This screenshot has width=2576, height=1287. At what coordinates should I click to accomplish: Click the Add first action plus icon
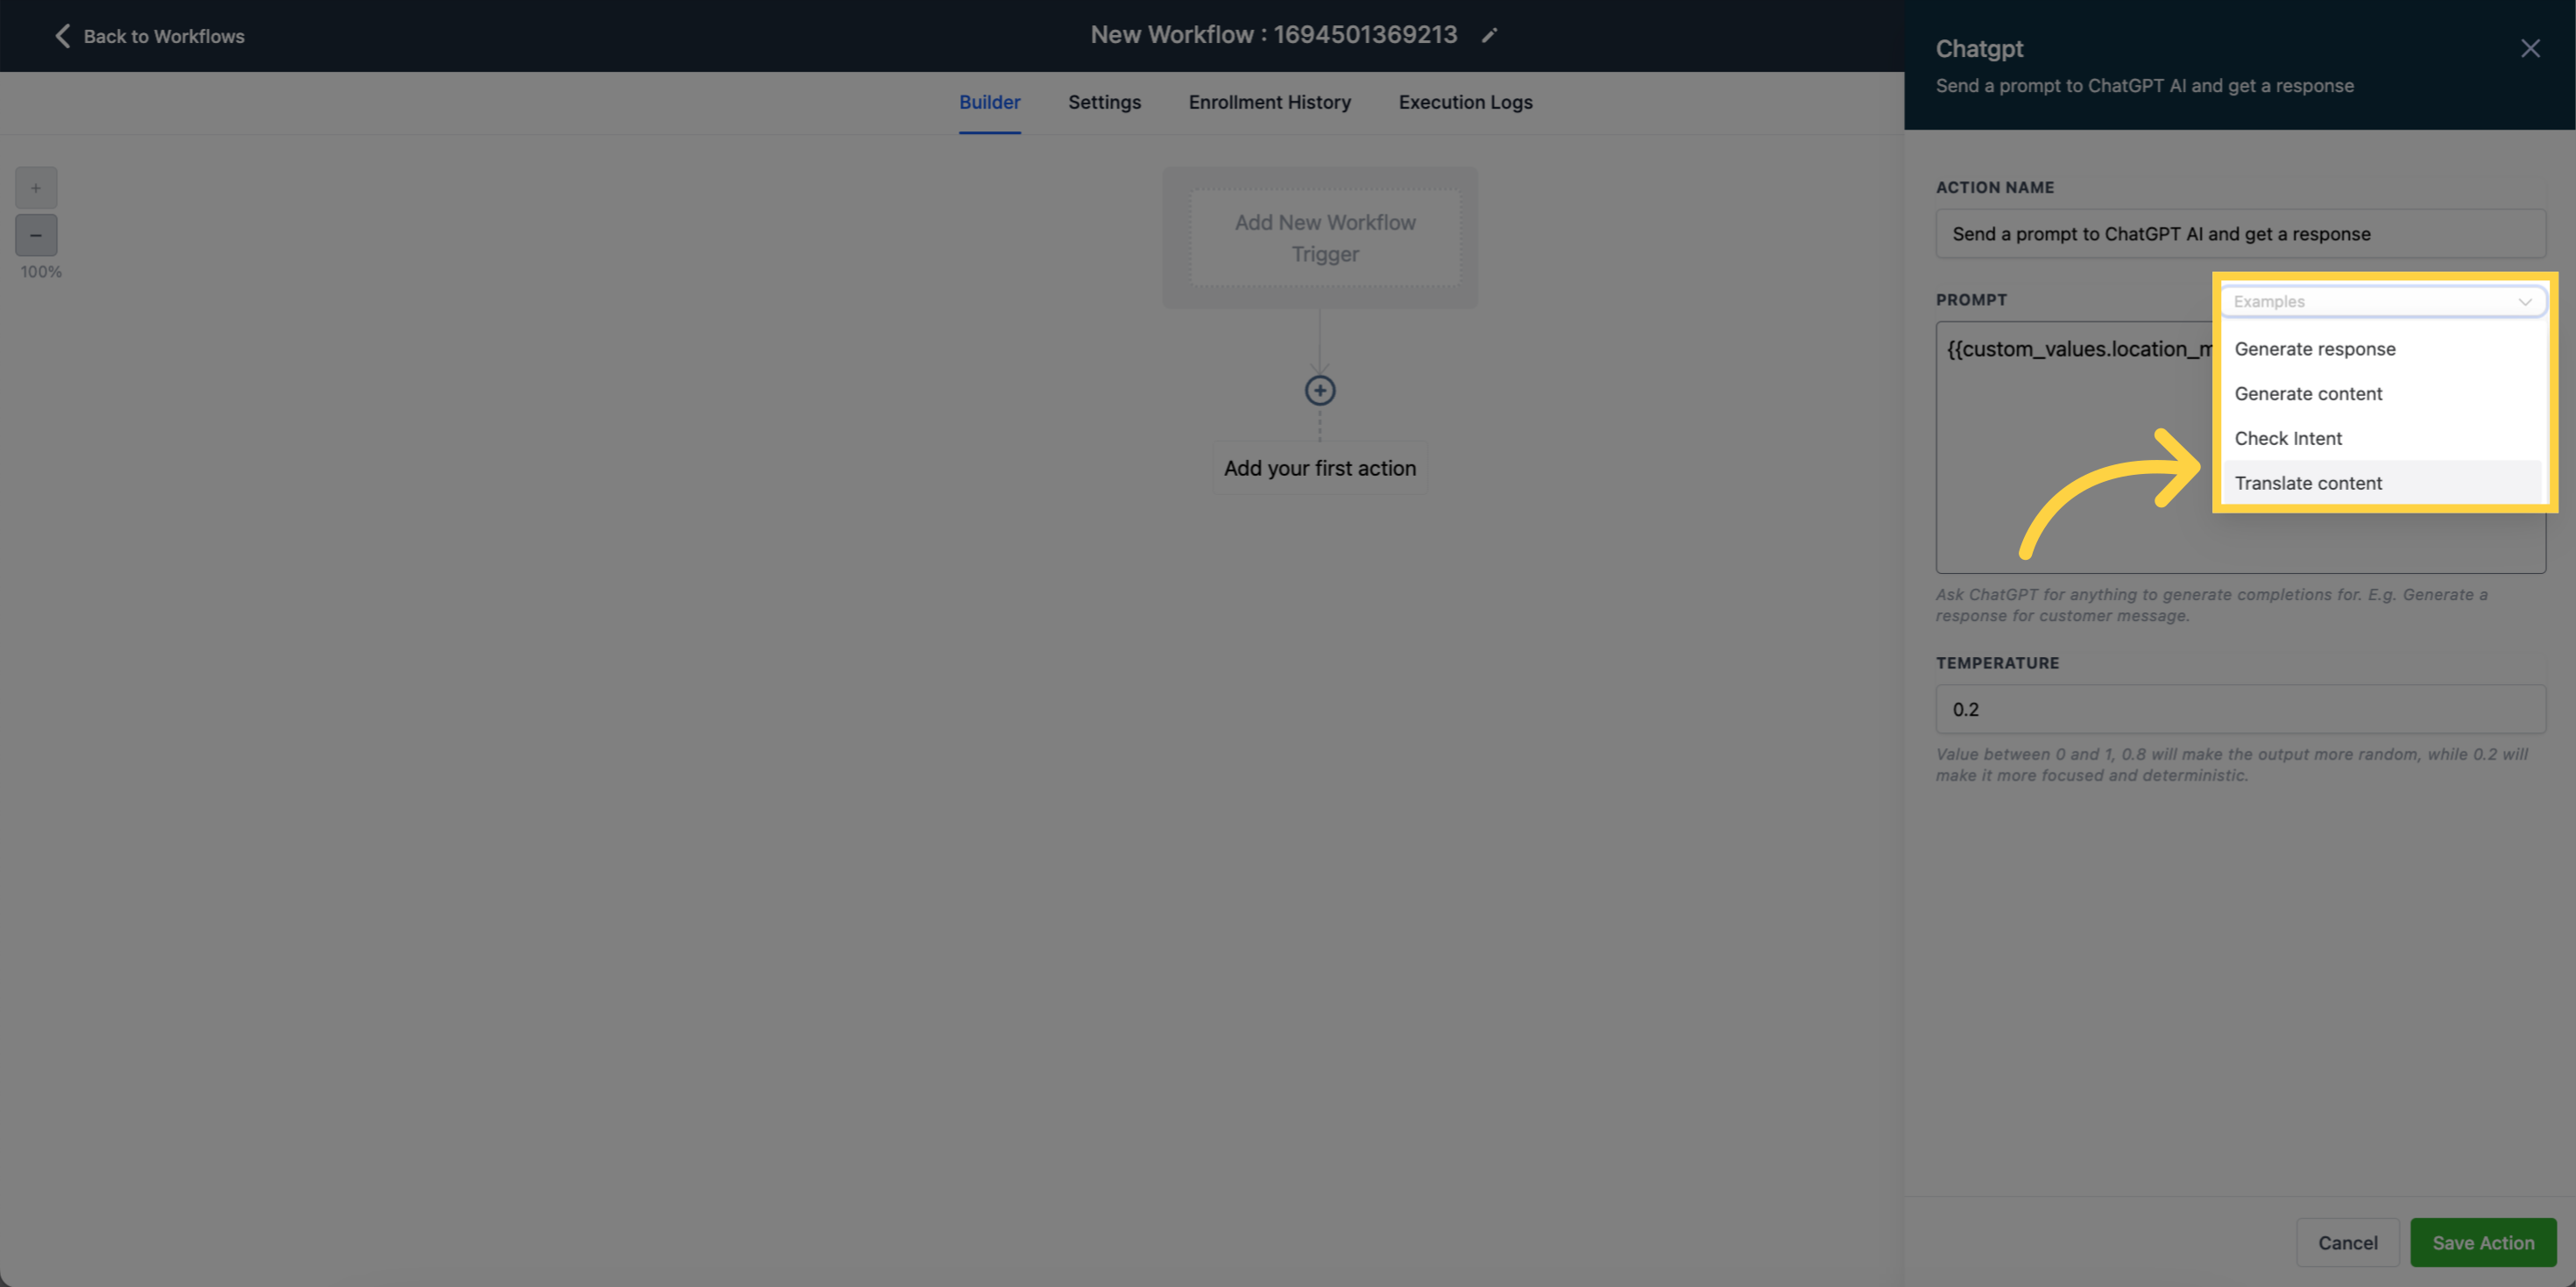click(x=1320, y=390)
